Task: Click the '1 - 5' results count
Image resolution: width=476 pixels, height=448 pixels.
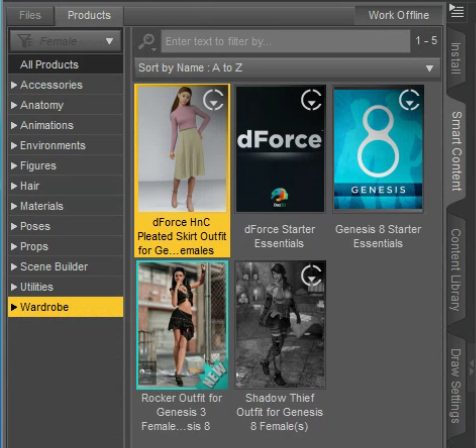Action: [426, 41]
